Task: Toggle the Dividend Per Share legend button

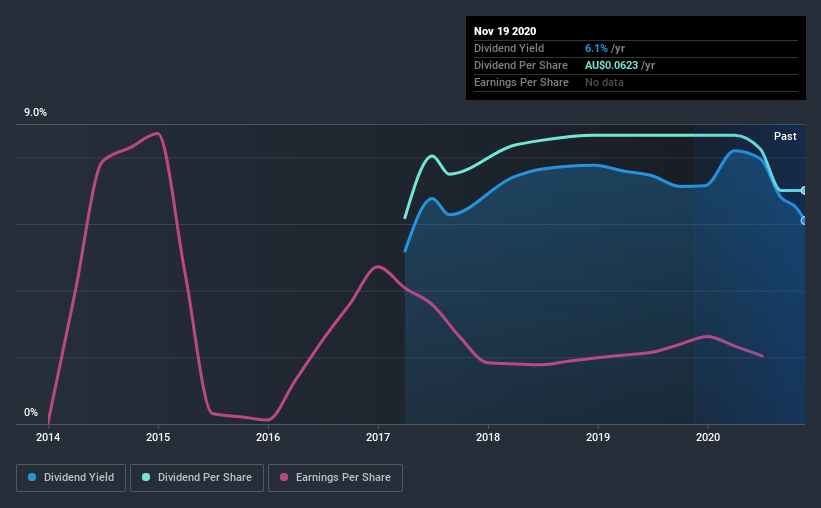Action: pyautogui.click(x=197, y=478)
